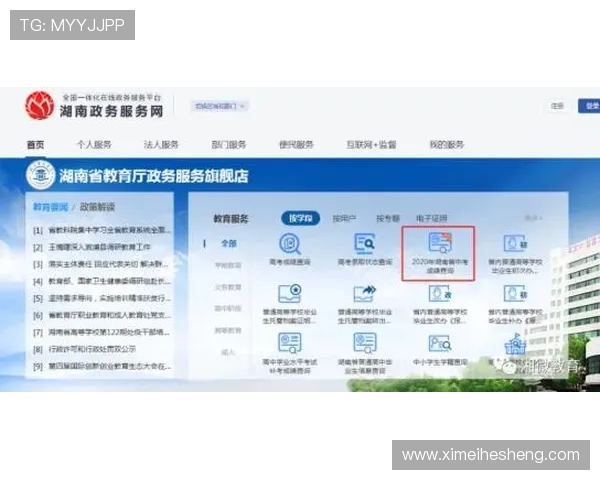
Task: Select 高中阶段 in the school-stage sidebar
Action: pyautogui.click(x=228, y=308)
